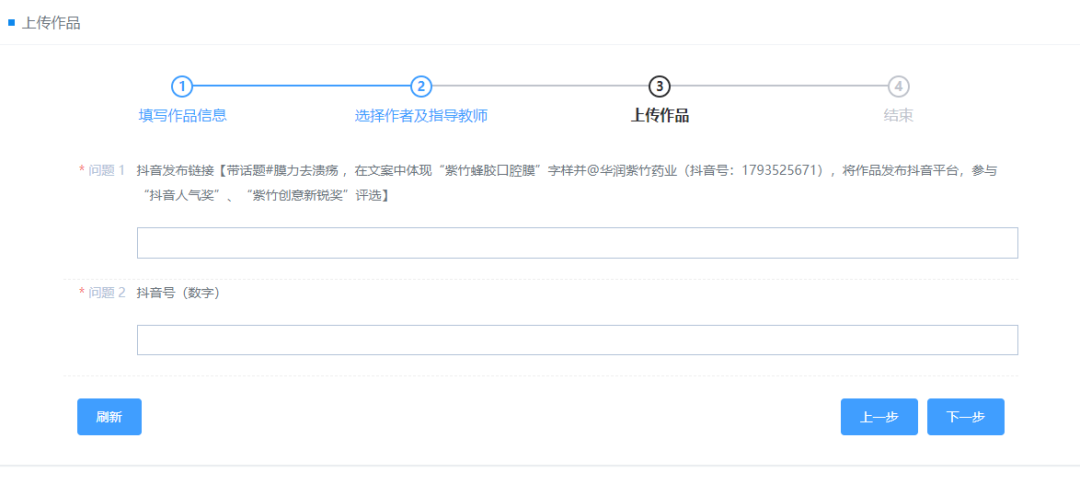Click the step 3 circle icon
The image size is (1080, 496).
pos(660,87)
